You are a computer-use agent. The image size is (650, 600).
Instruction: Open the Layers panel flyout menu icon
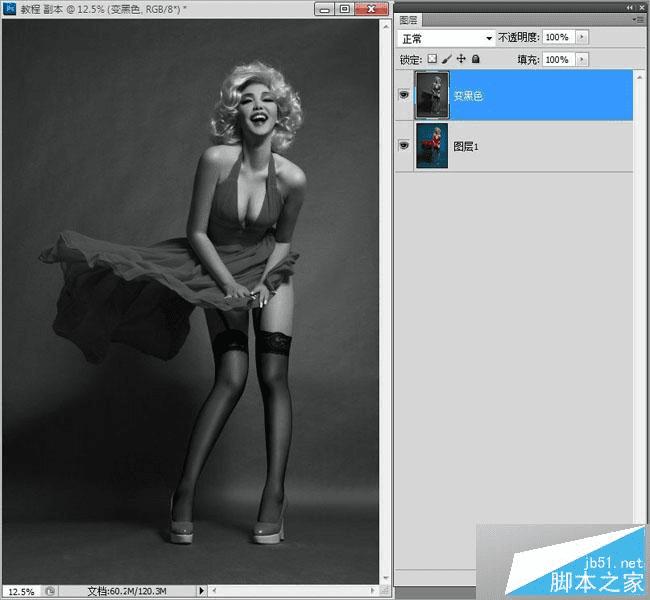pos(638,19)
